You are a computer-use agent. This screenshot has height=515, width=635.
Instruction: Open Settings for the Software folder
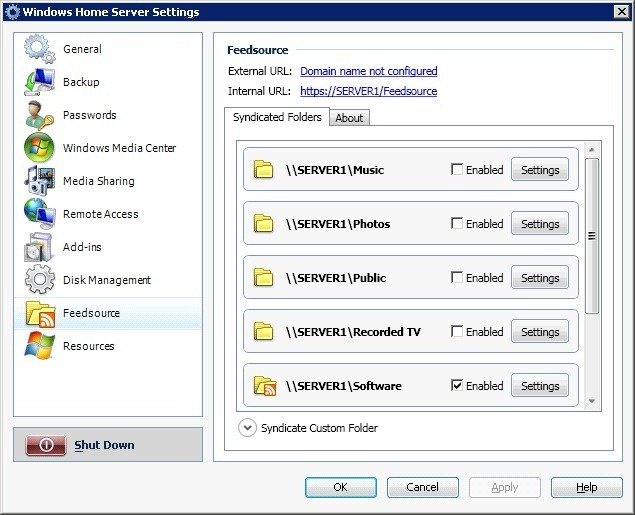540,386
